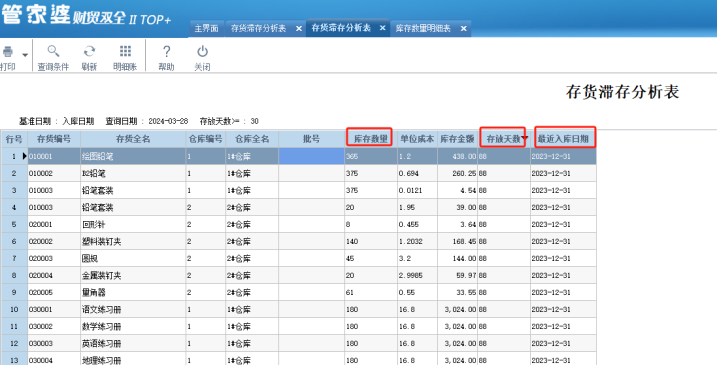The image size is (718, 365).
Task: Select 铅笔套装 in row 4
Action: pos(133,207)
